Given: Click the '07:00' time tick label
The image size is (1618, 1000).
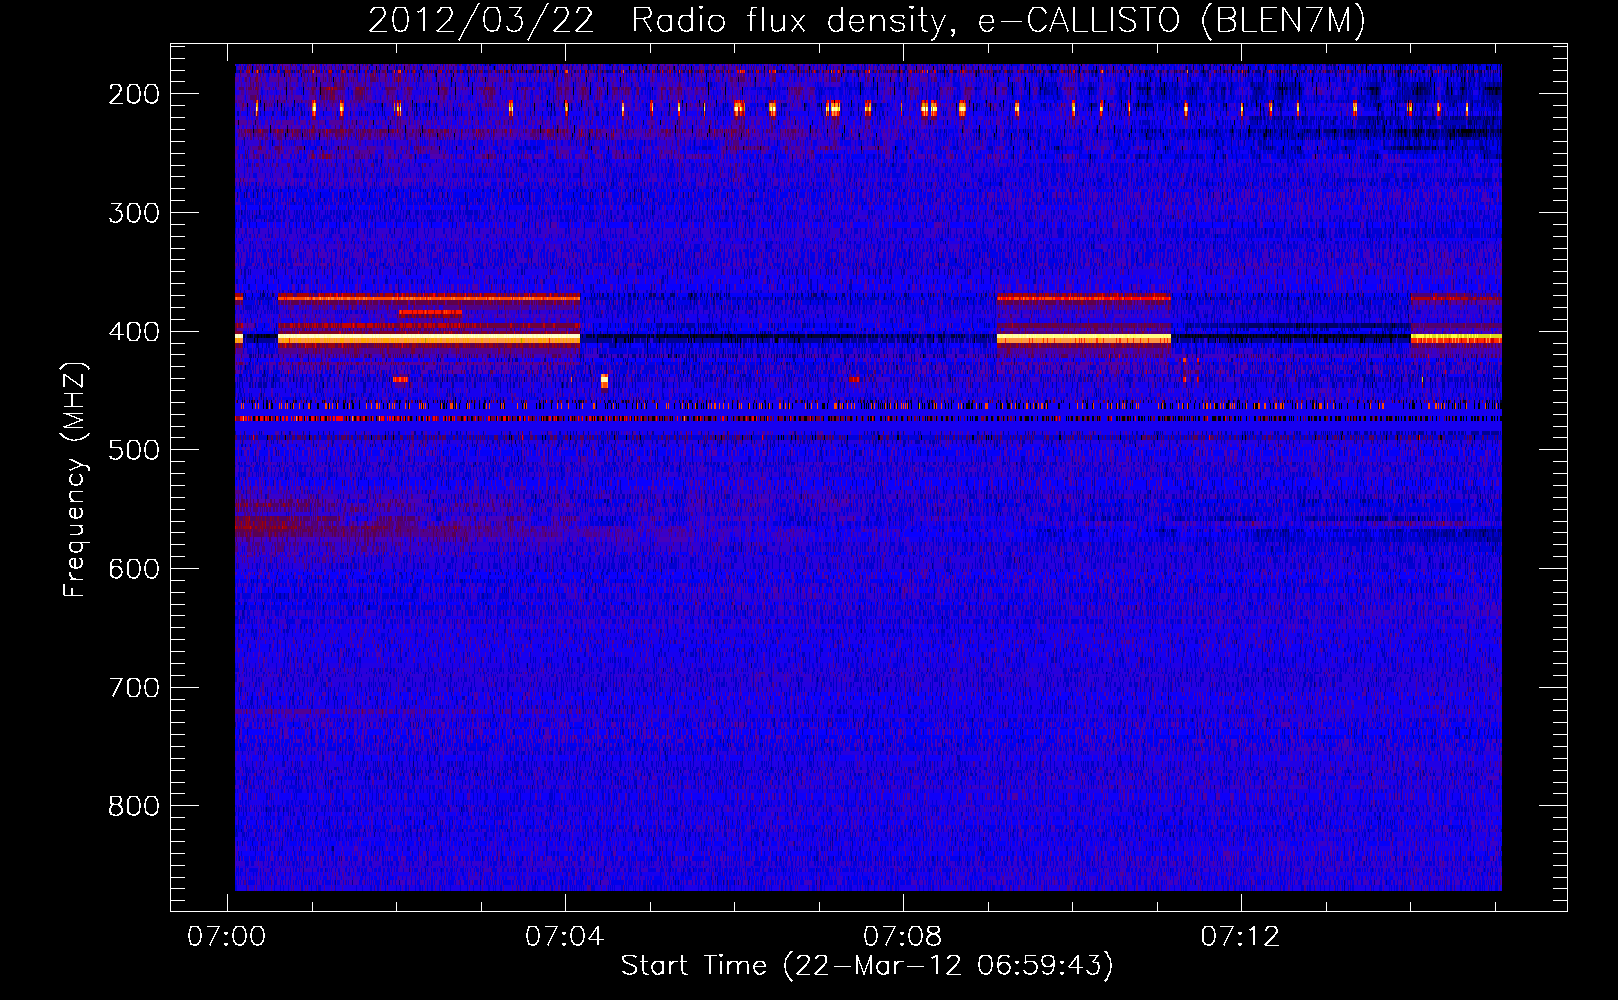Looking at the screenshot, I should tap(227, 937).
